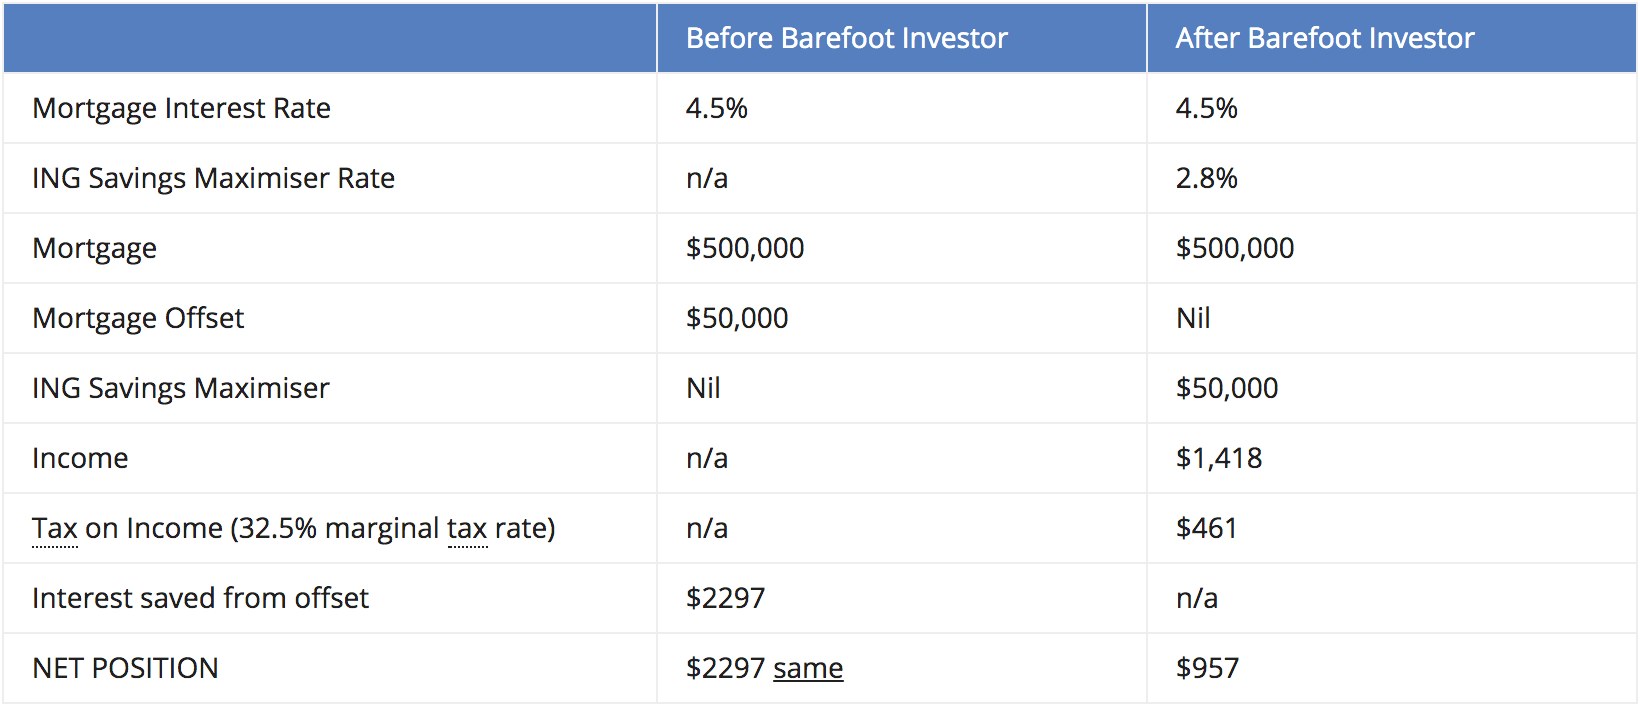
Task: Click the underlined "Tax" word in row label
Action: pos(54,528)
